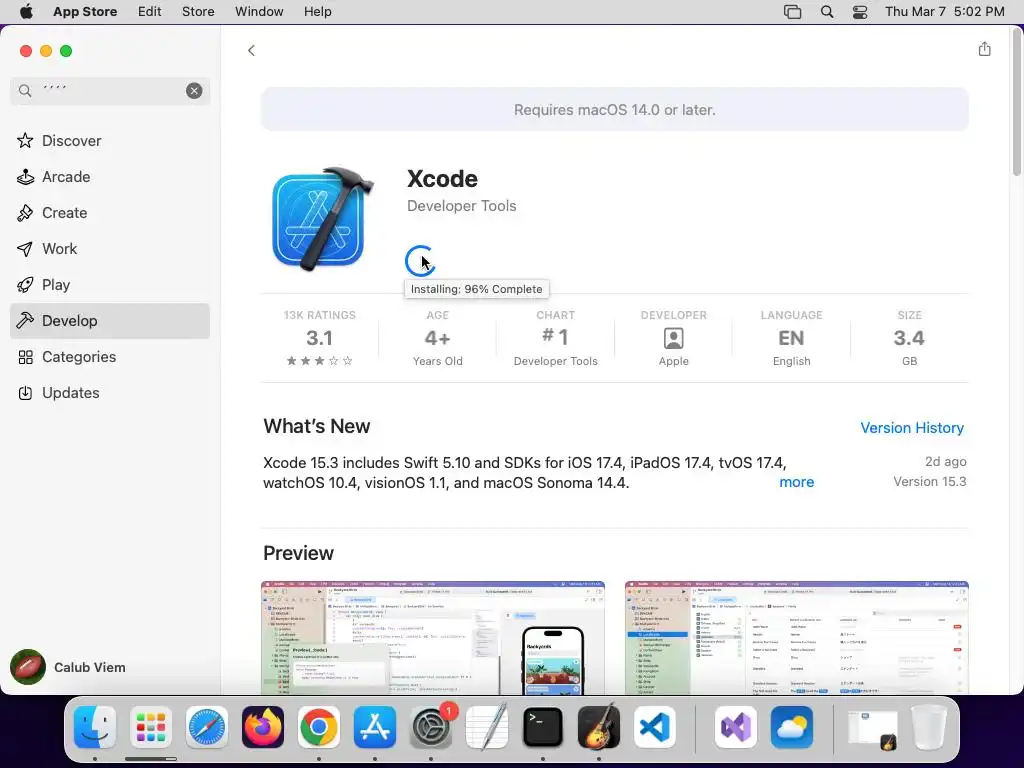Open Trash from the Dock
The image size is (1024, 768).
[929, 727]
